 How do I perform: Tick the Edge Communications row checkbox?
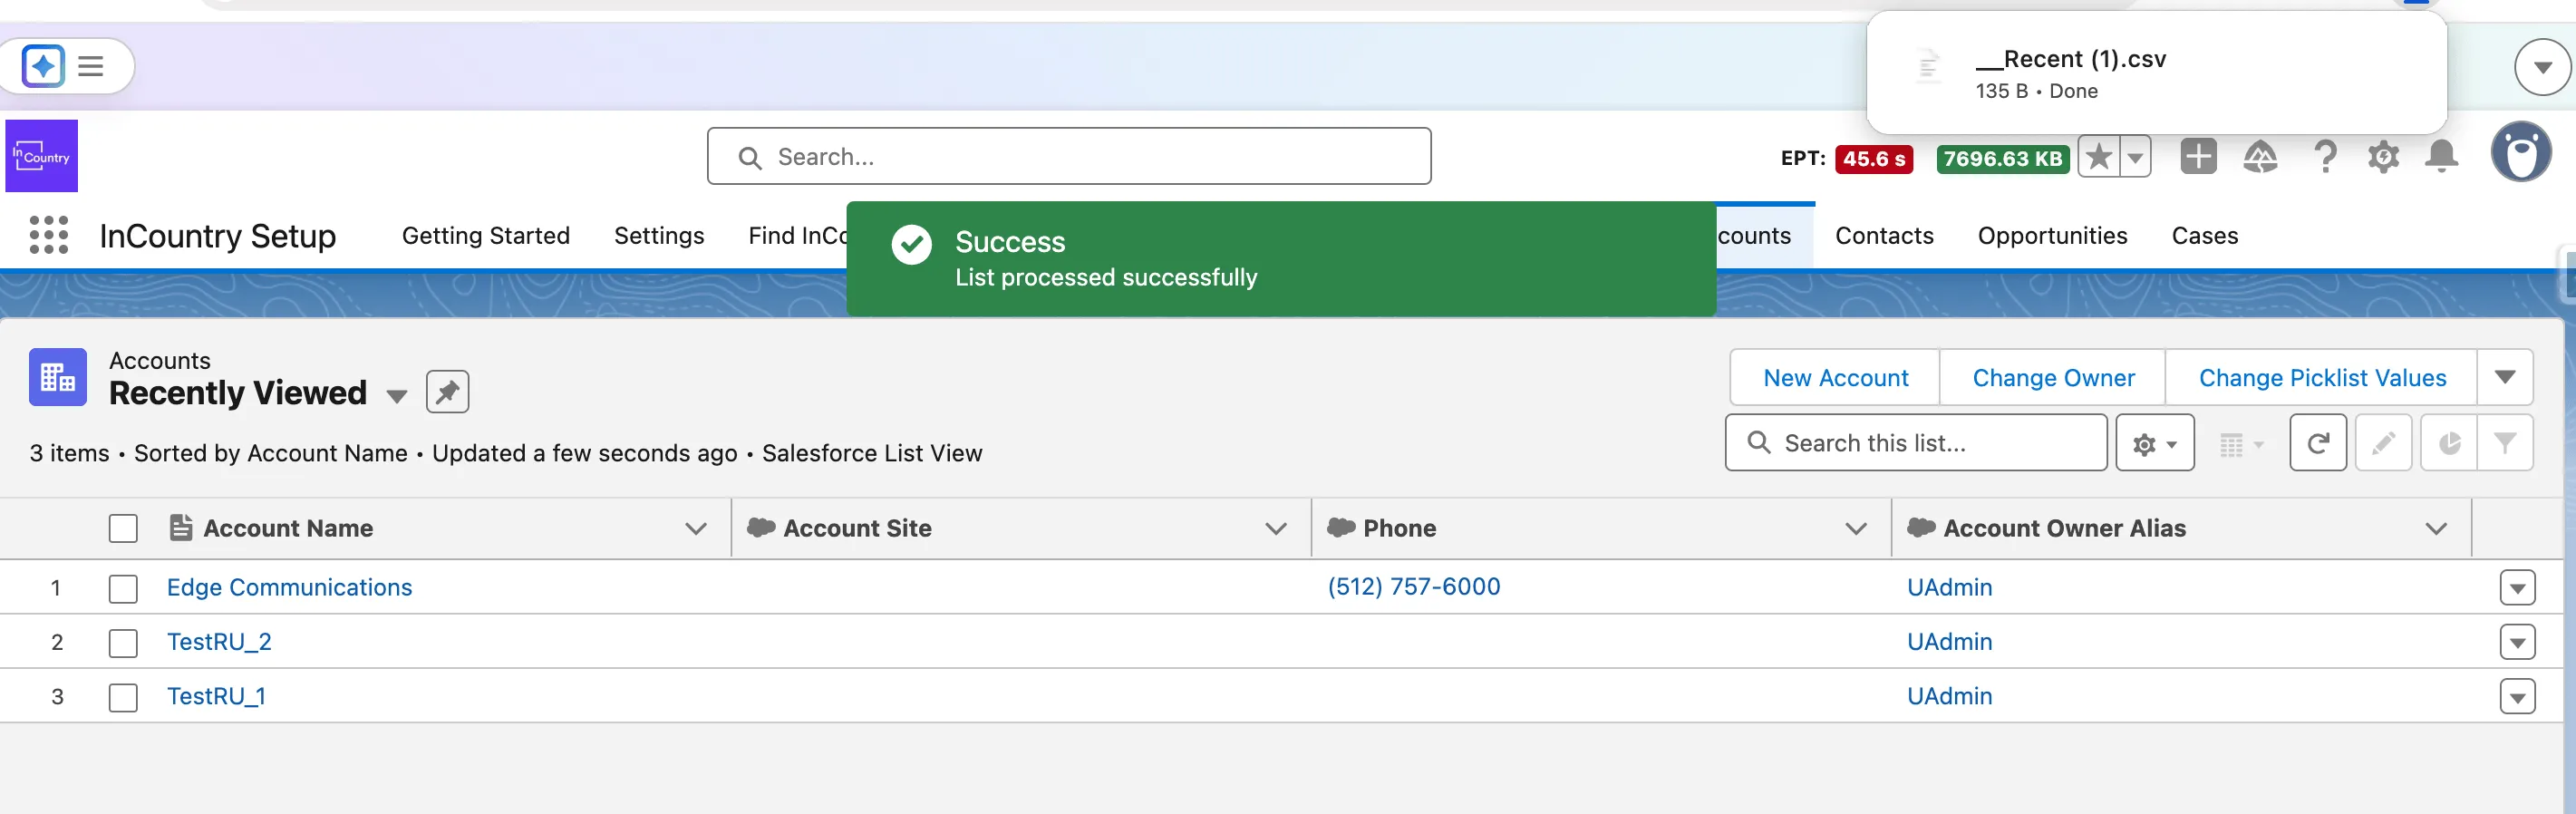click(123, 588)
